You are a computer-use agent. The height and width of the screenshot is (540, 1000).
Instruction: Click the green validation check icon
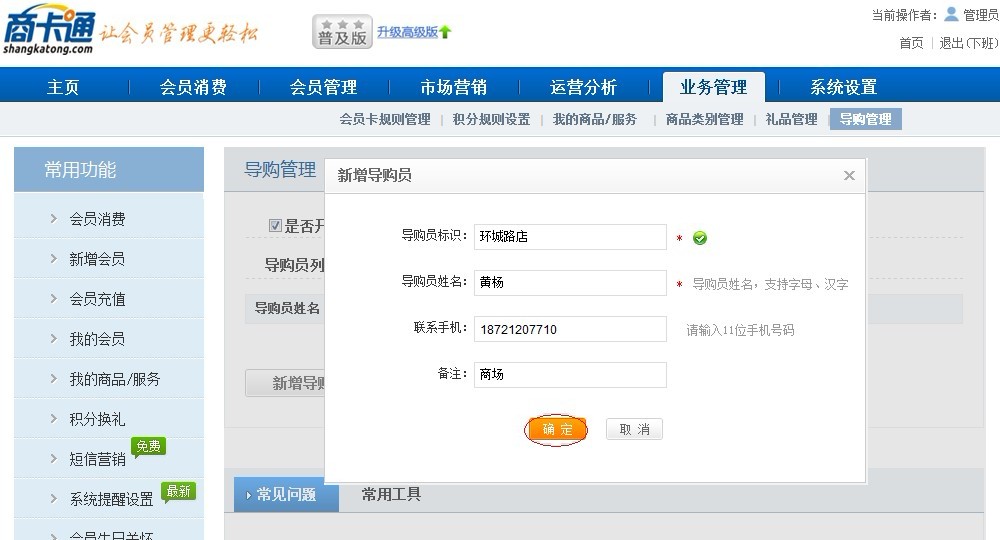click(x=700, y=238)
